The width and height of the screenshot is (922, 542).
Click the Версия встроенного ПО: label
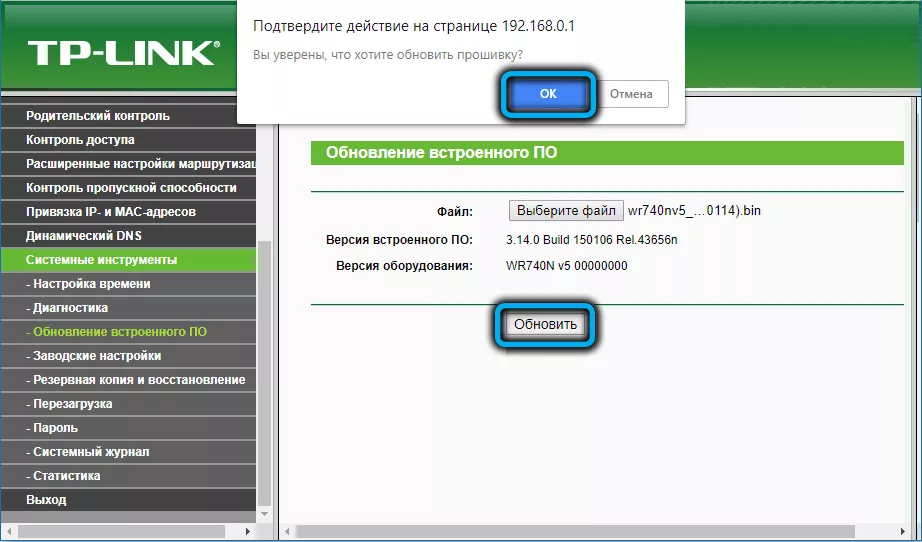[x=399, y=240]
